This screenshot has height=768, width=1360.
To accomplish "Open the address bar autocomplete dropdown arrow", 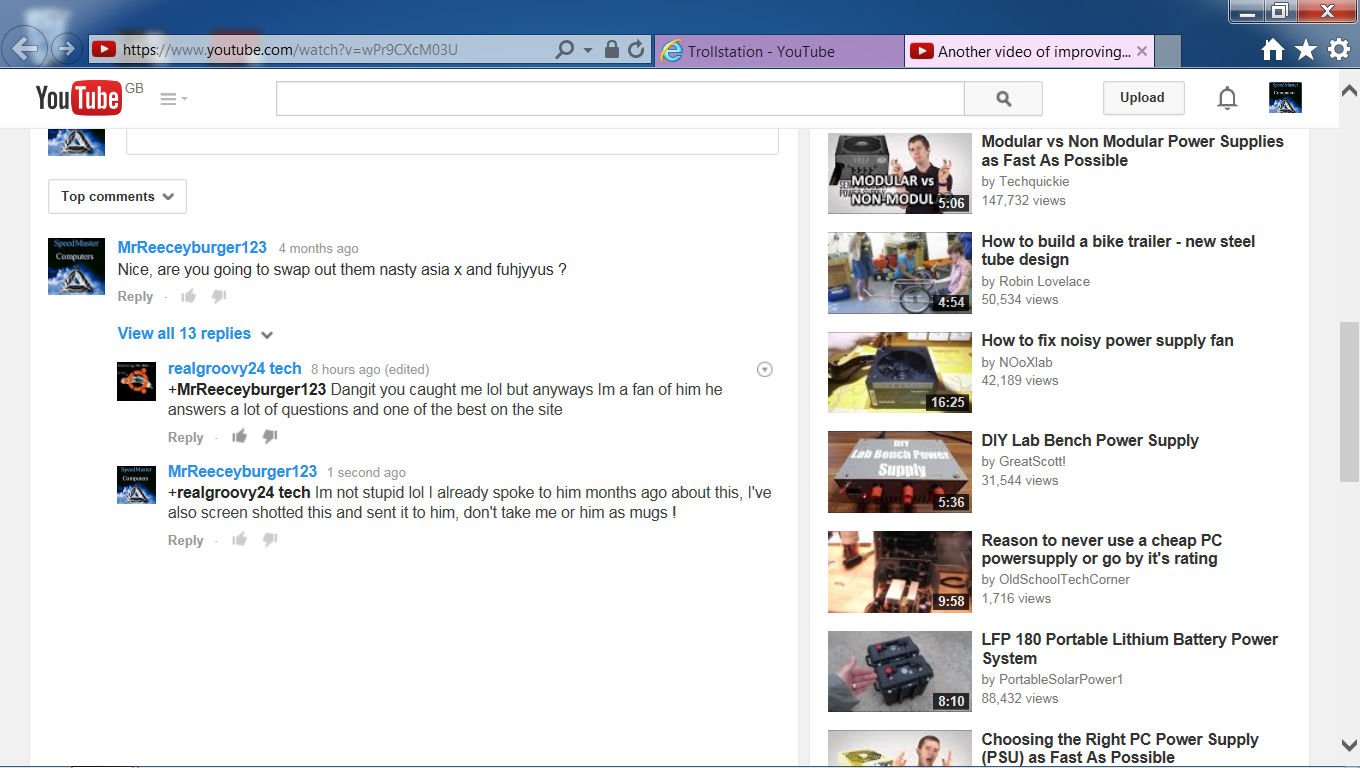I will [588, 50].
